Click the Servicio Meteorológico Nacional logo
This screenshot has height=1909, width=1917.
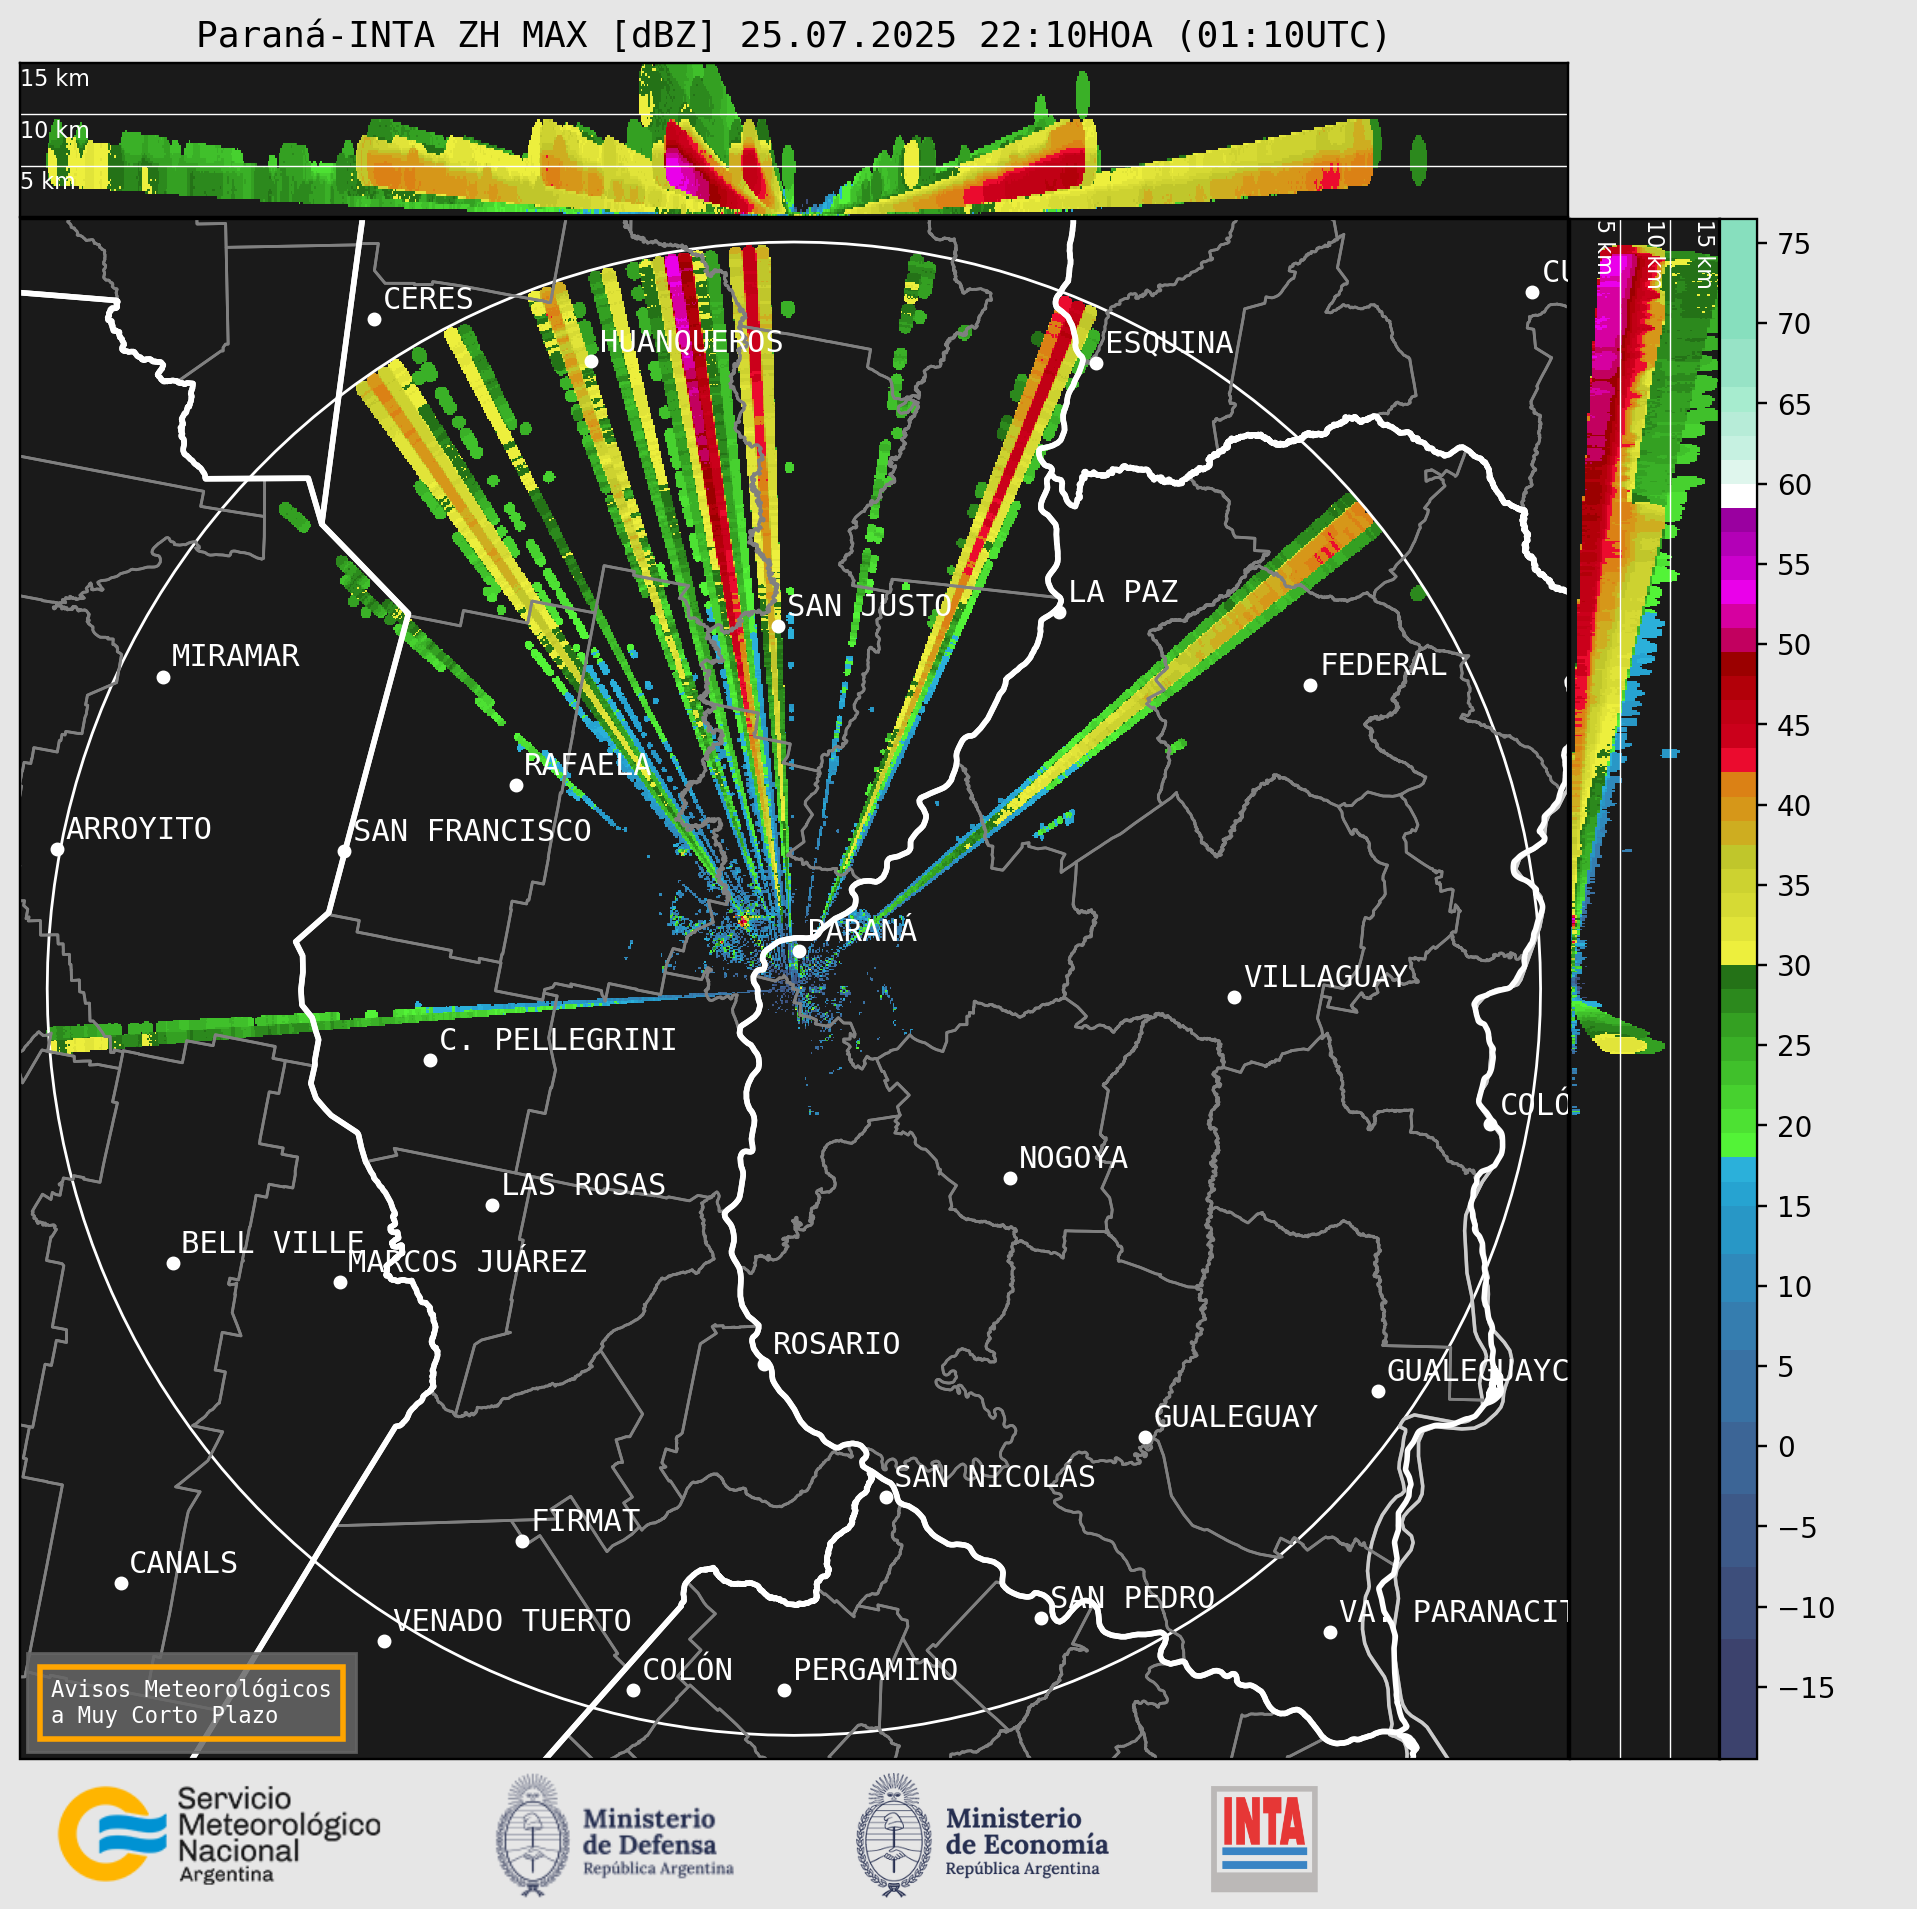[x=219, y=1834]
